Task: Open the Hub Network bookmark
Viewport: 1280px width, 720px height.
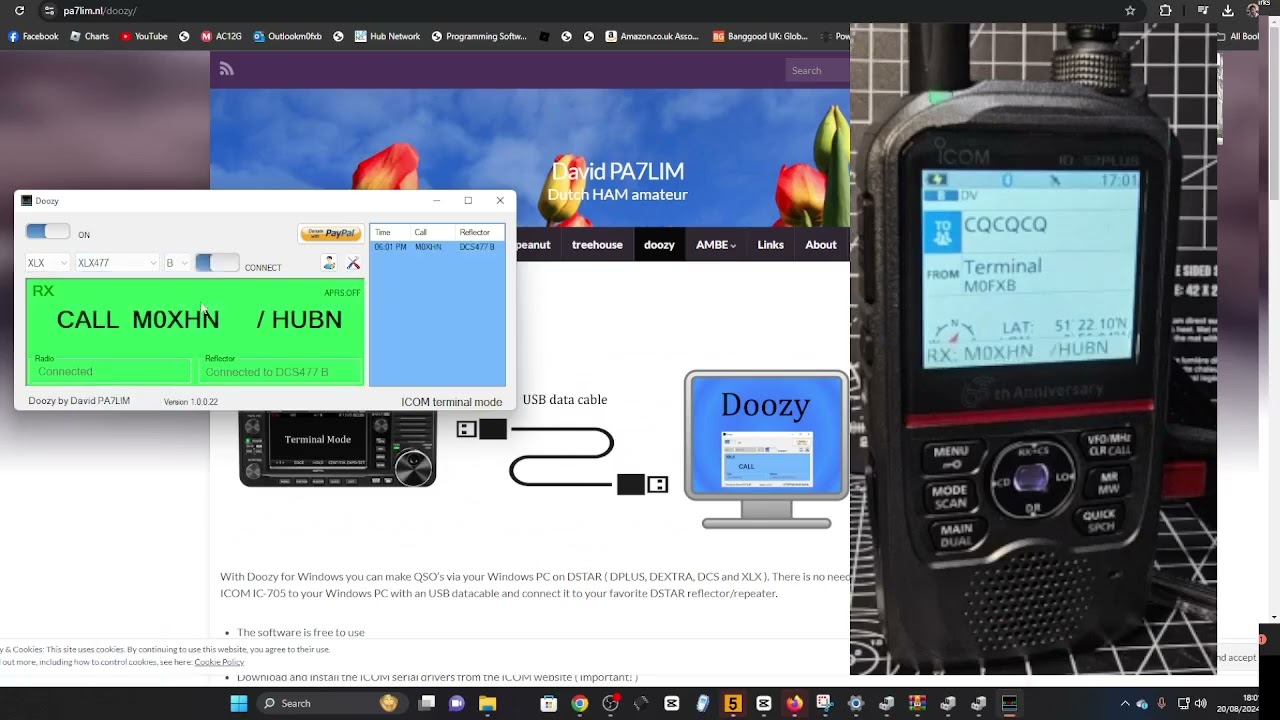Action: coord(387,36)
